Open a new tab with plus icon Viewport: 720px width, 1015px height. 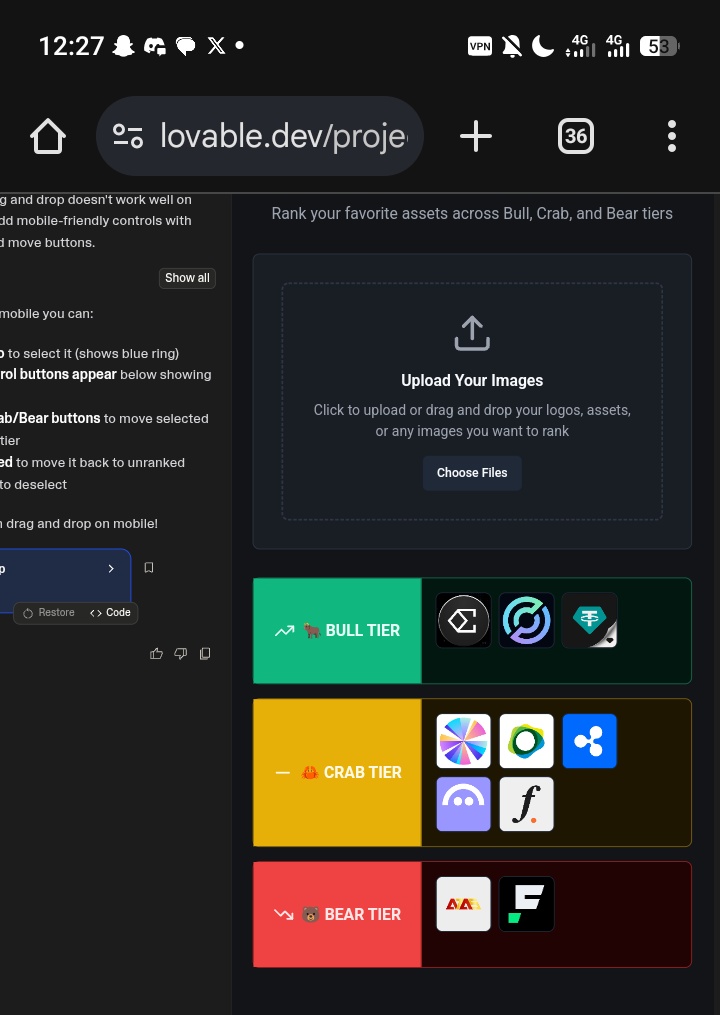[476, 137]
